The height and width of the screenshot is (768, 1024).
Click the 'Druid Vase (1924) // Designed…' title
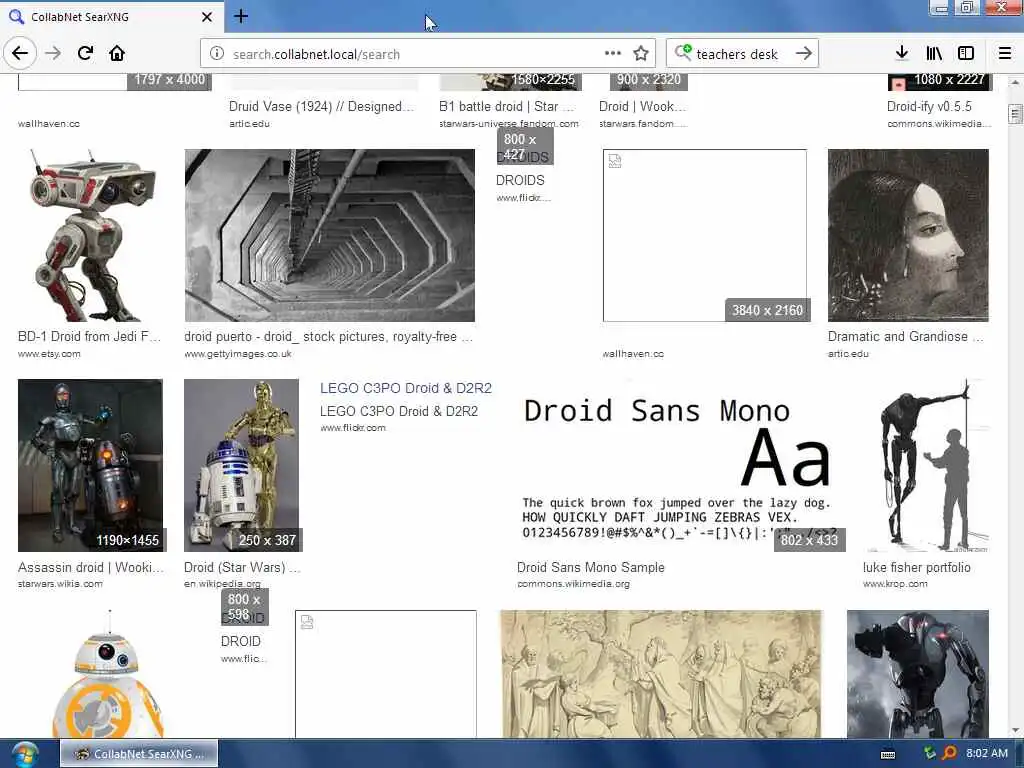(x=321, y=106)
